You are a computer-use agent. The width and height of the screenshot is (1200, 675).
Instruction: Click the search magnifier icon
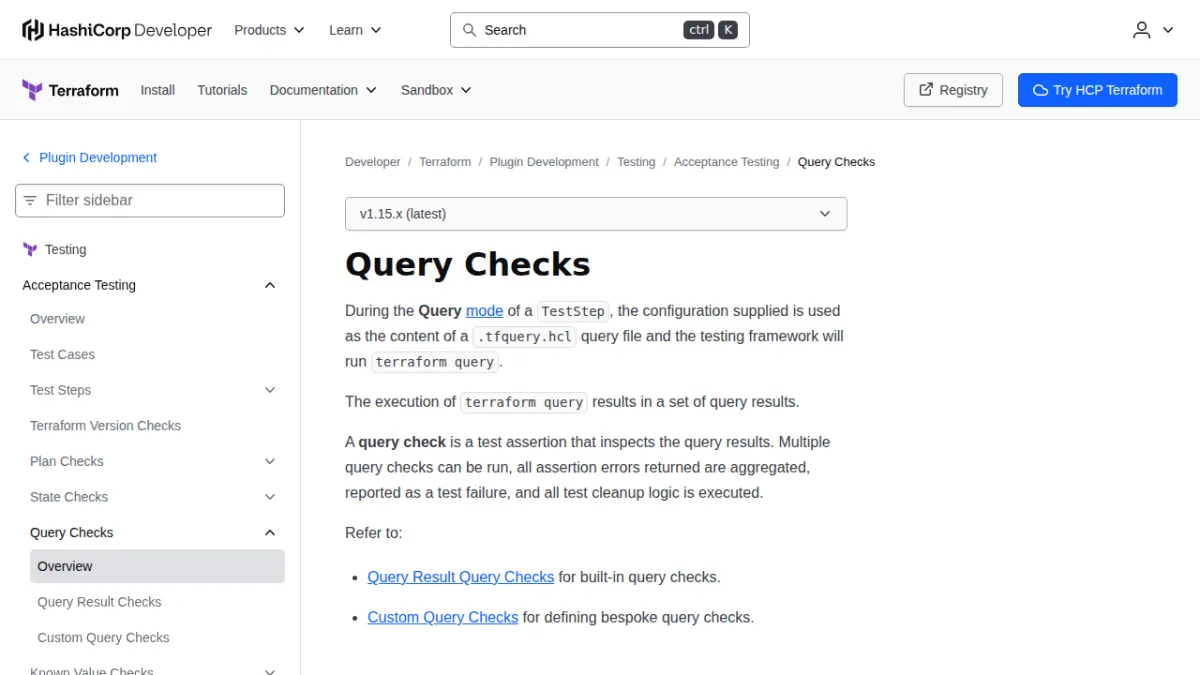[469, 30]
